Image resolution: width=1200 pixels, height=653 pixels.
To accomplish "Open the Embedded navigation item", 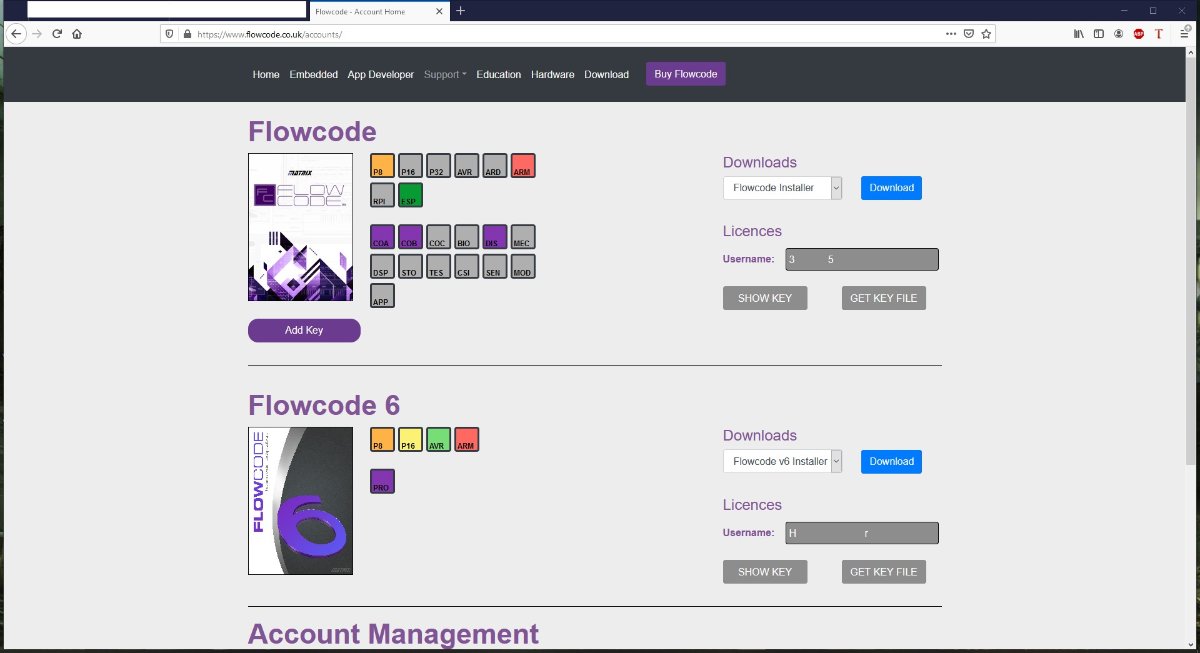I will (x=314, y=74).
